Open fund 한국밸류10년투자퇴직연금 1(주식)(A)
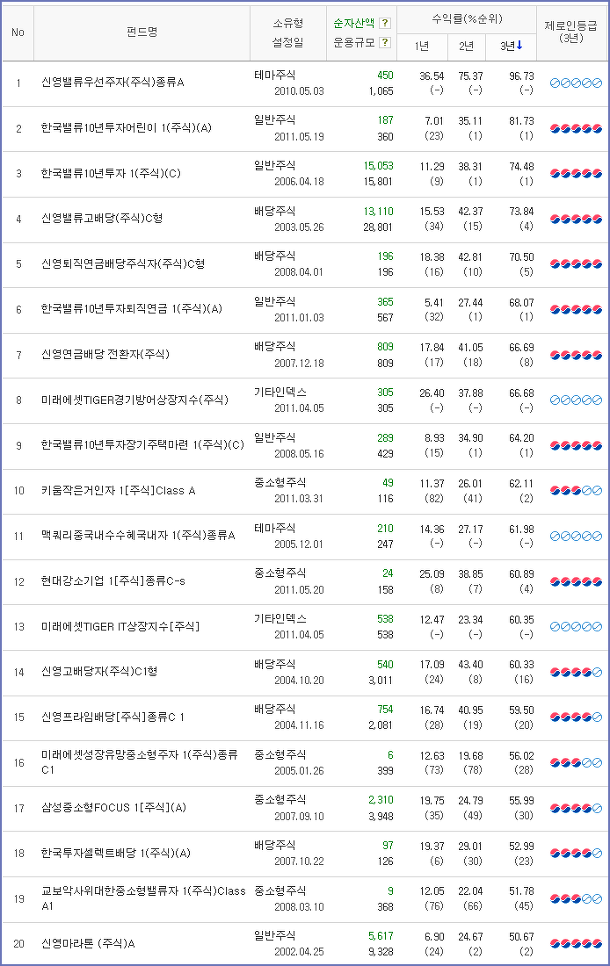The height and width of the screenshot is (966, 610). click(131, 309)
